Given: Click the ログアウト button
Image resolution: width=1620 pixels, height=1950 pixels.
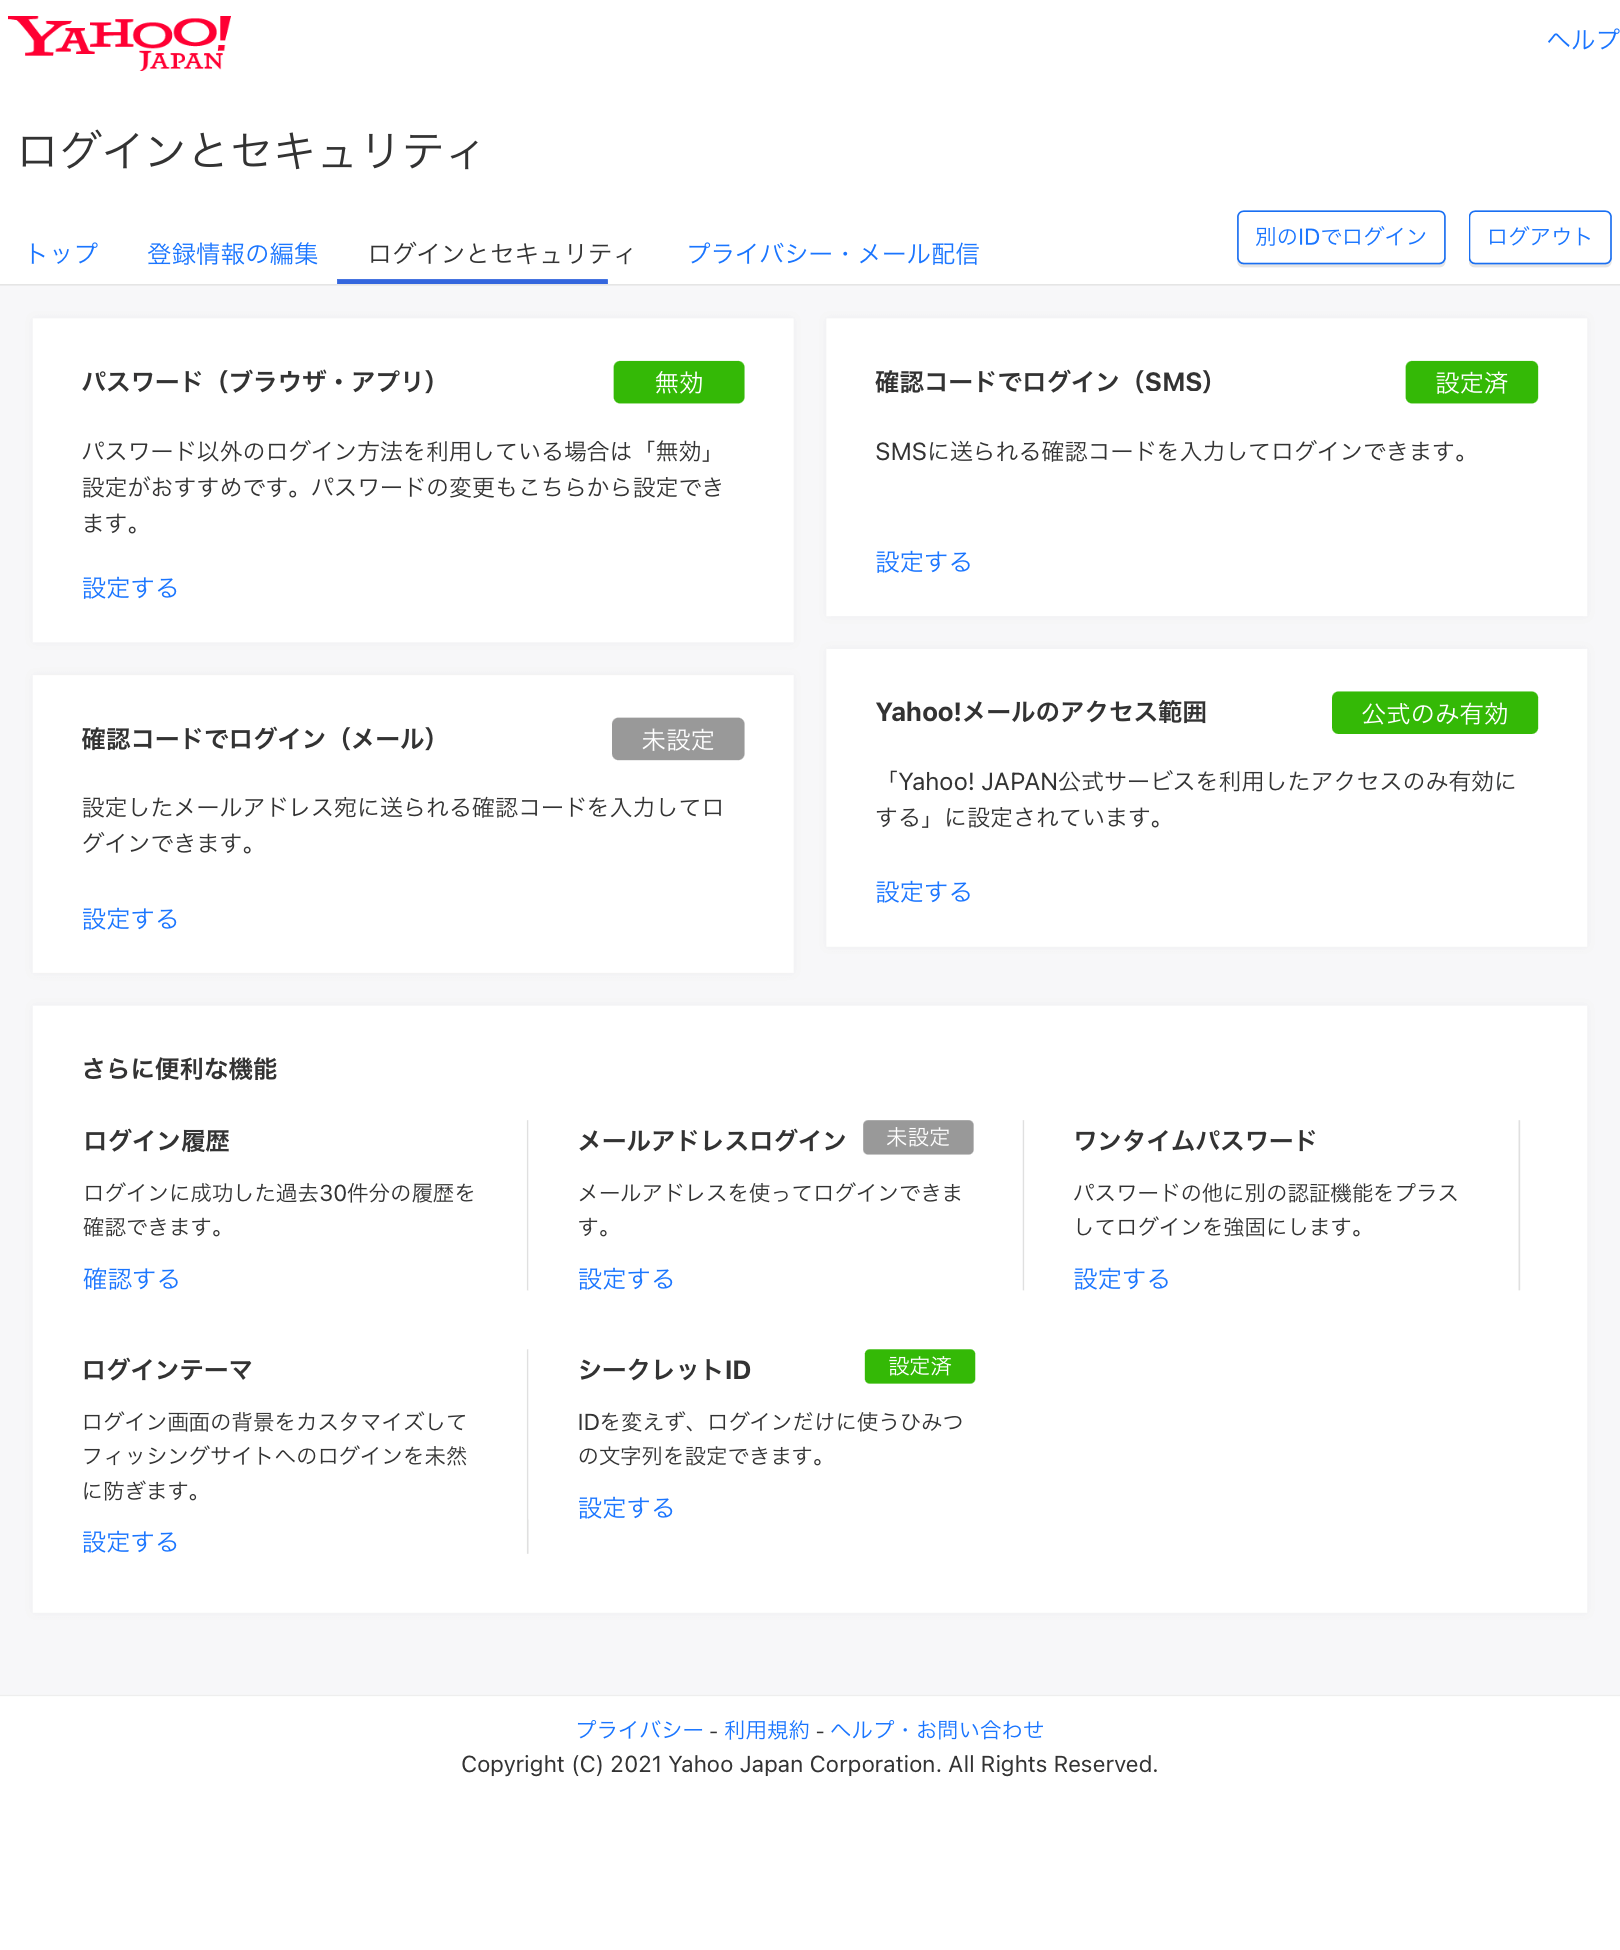Looking at the screenshot, I should point(1539,237).
